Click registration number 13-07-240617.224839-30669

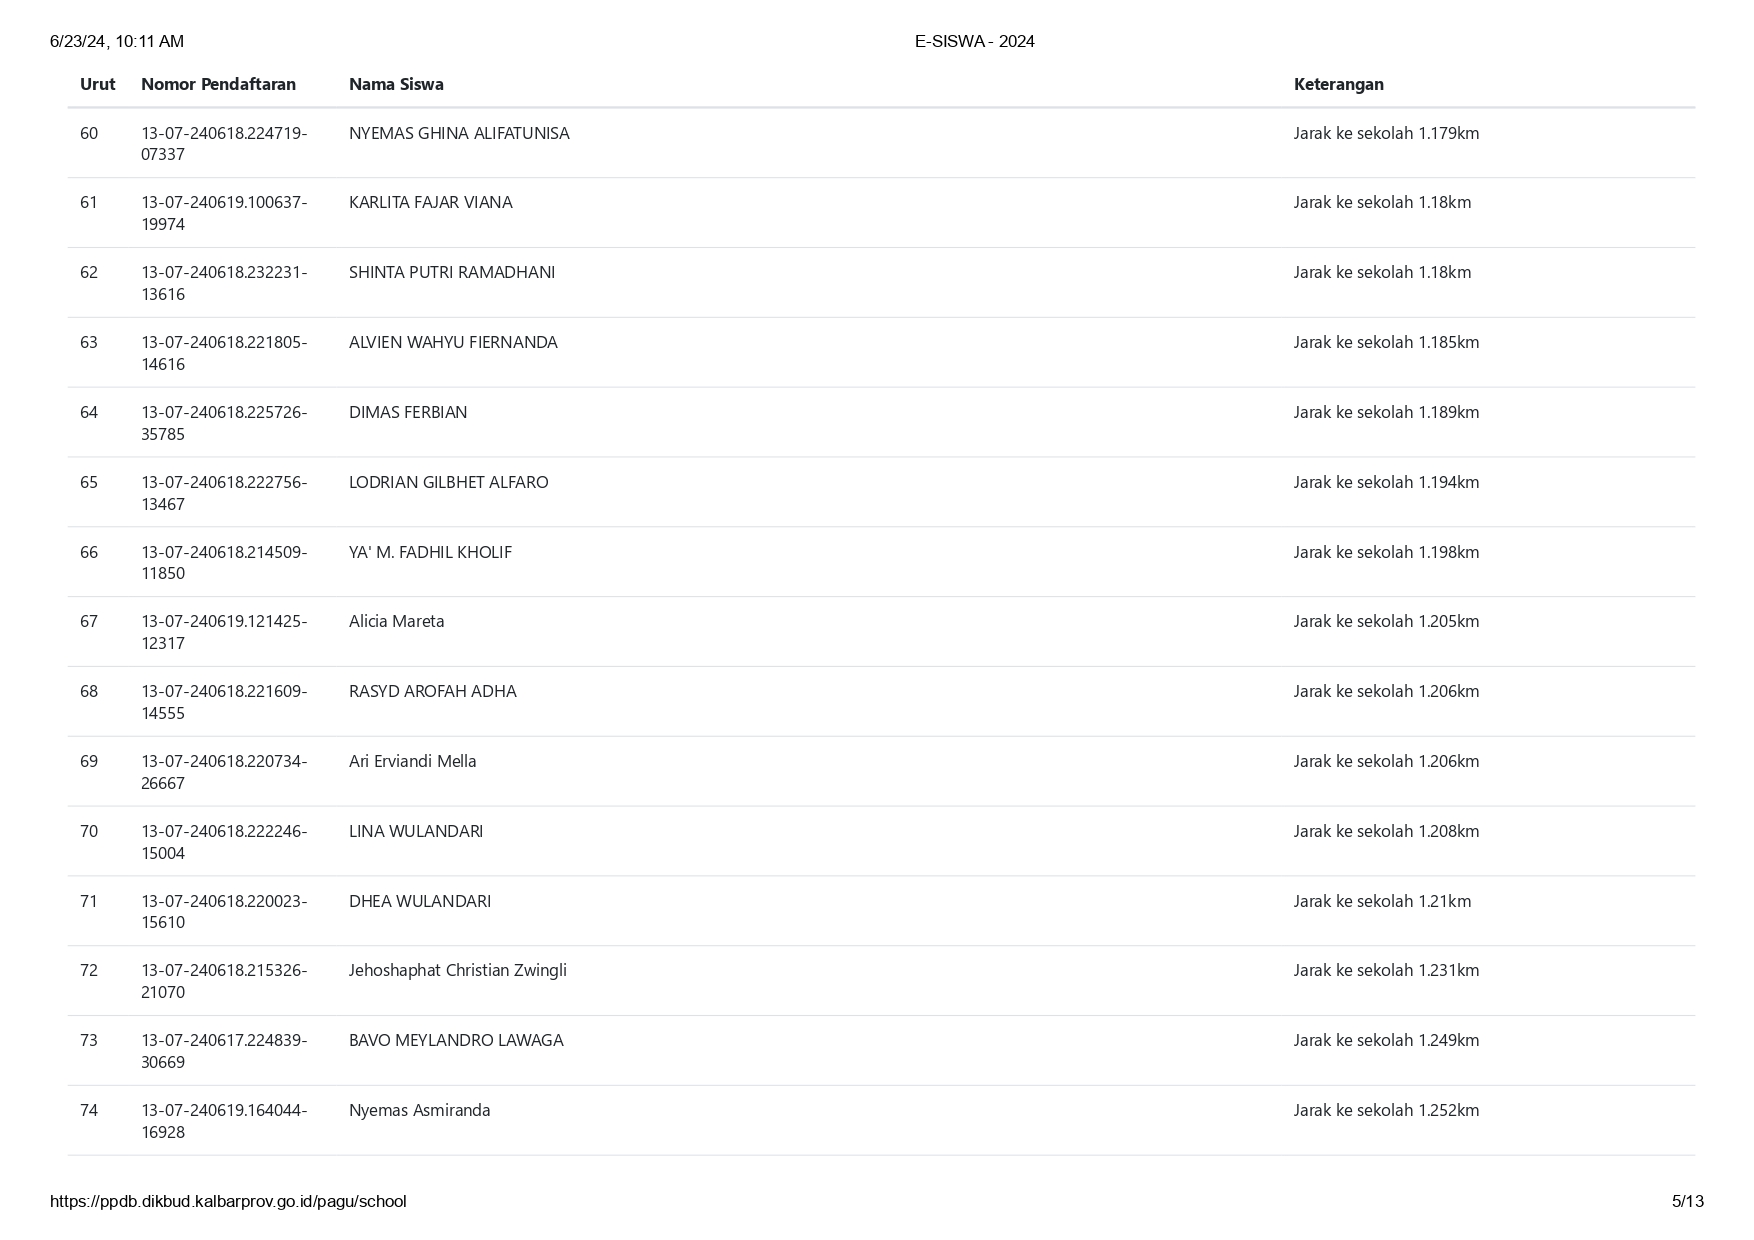click(x=224, y=1051)
